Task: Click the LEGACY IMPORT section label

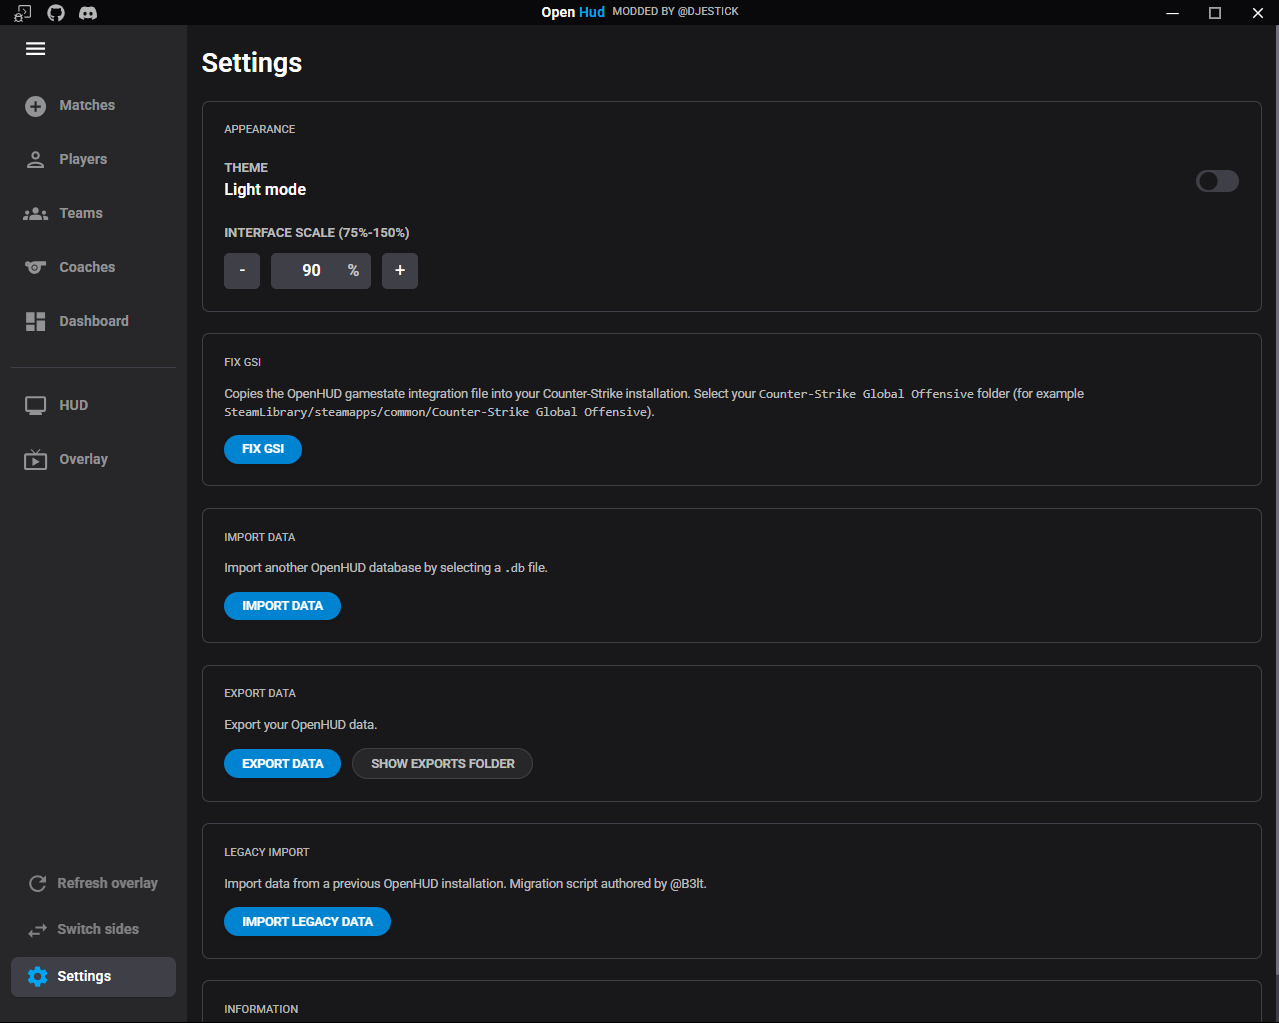Action: [x=267, y=852]
